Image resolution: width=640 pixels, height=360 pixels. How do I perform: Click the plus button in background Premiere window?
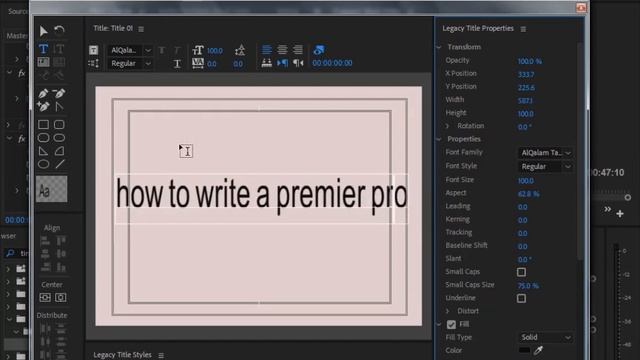pyautogui.click(x=620, y=213)
